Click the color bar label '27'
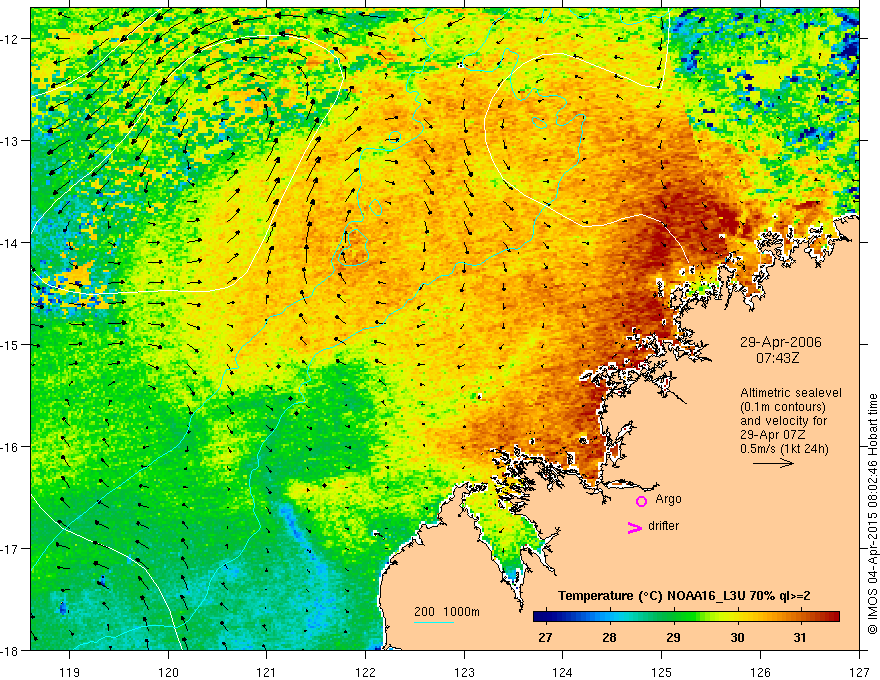880x680 pixels. 544,637
